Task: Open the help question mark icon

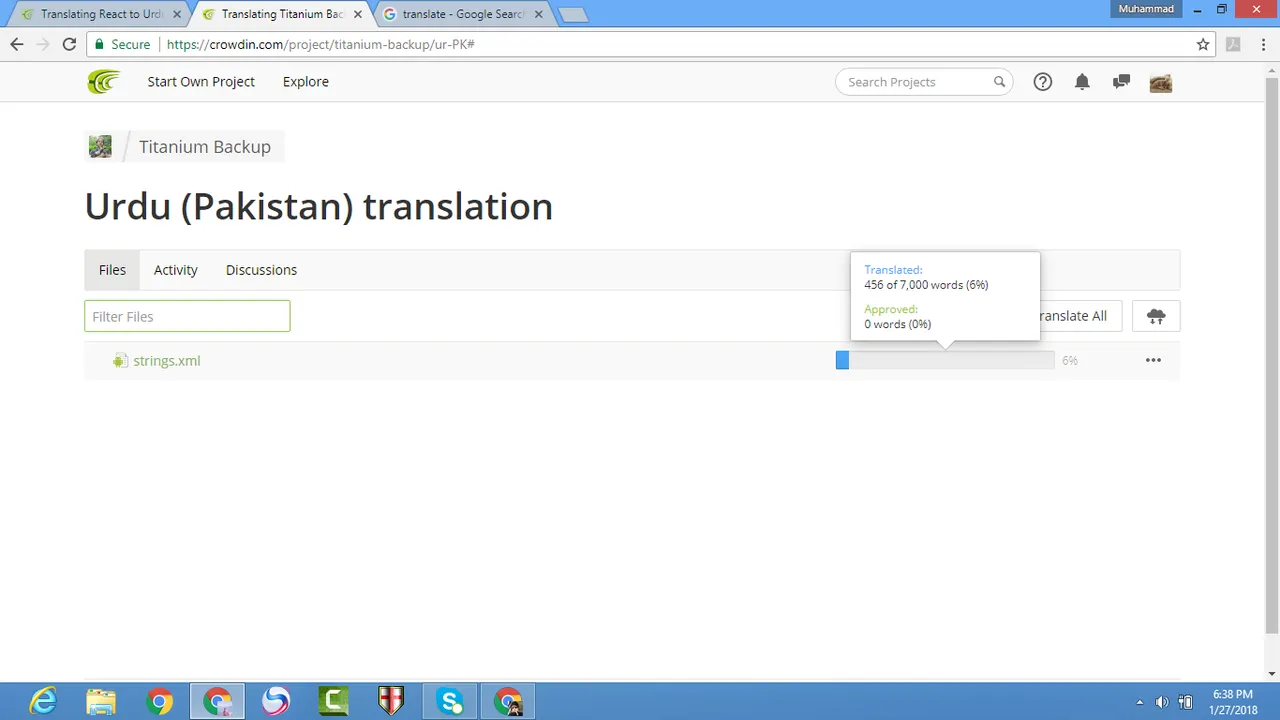Action: (1043, 82)
